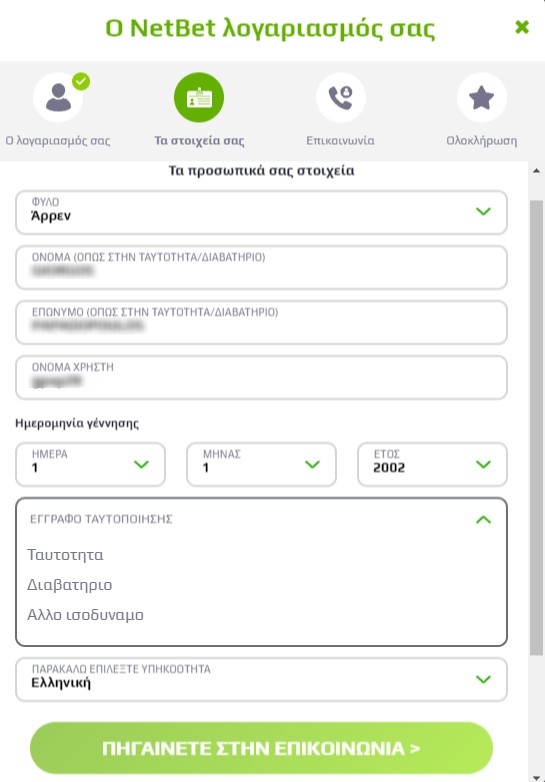Screen dimensions: 545x782
Task: Click the ΟΝΟΜΑ first name field
Action: 261,267
